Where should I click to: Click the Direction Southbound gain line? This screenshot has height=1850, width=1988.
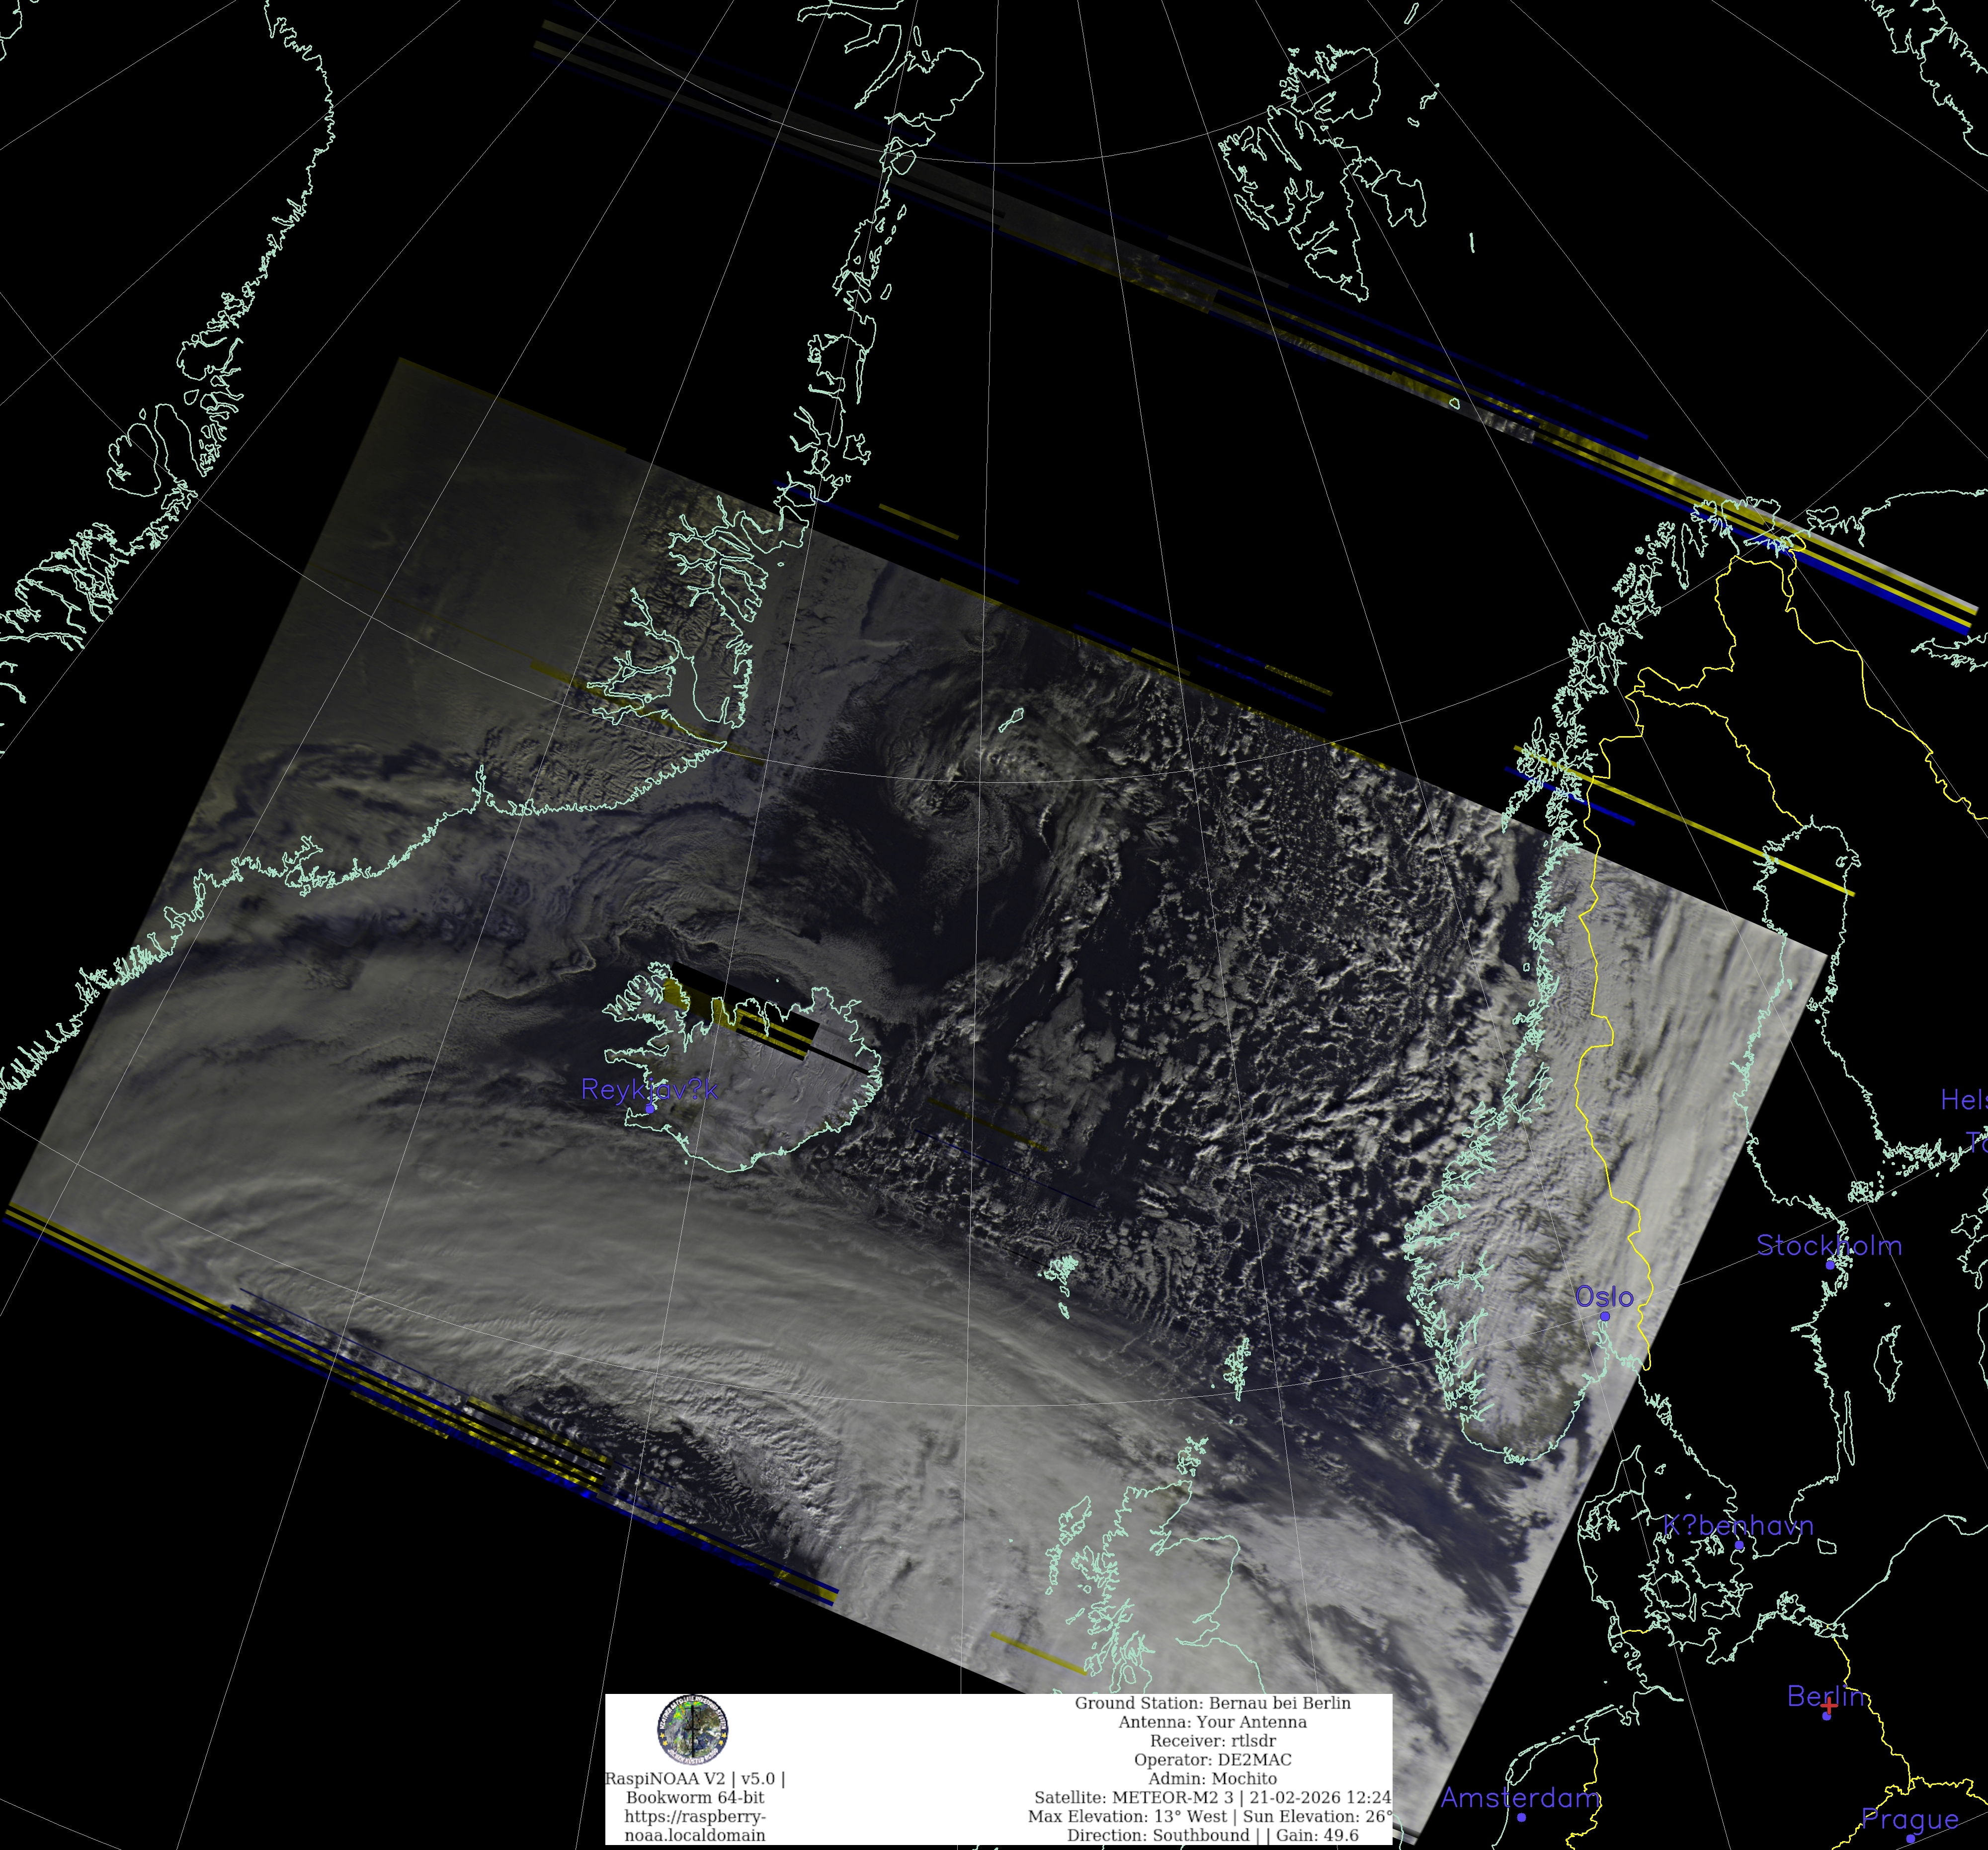click(x=1212, y=1835)
